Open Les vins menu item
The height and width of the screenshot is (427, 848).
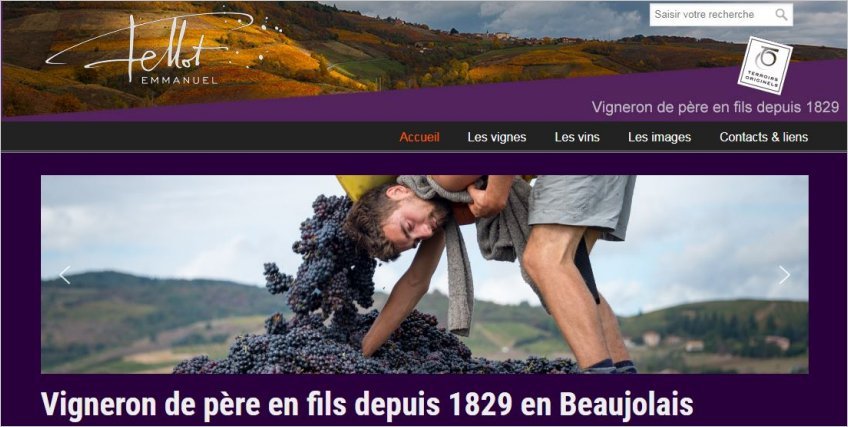tap(577, 137)
